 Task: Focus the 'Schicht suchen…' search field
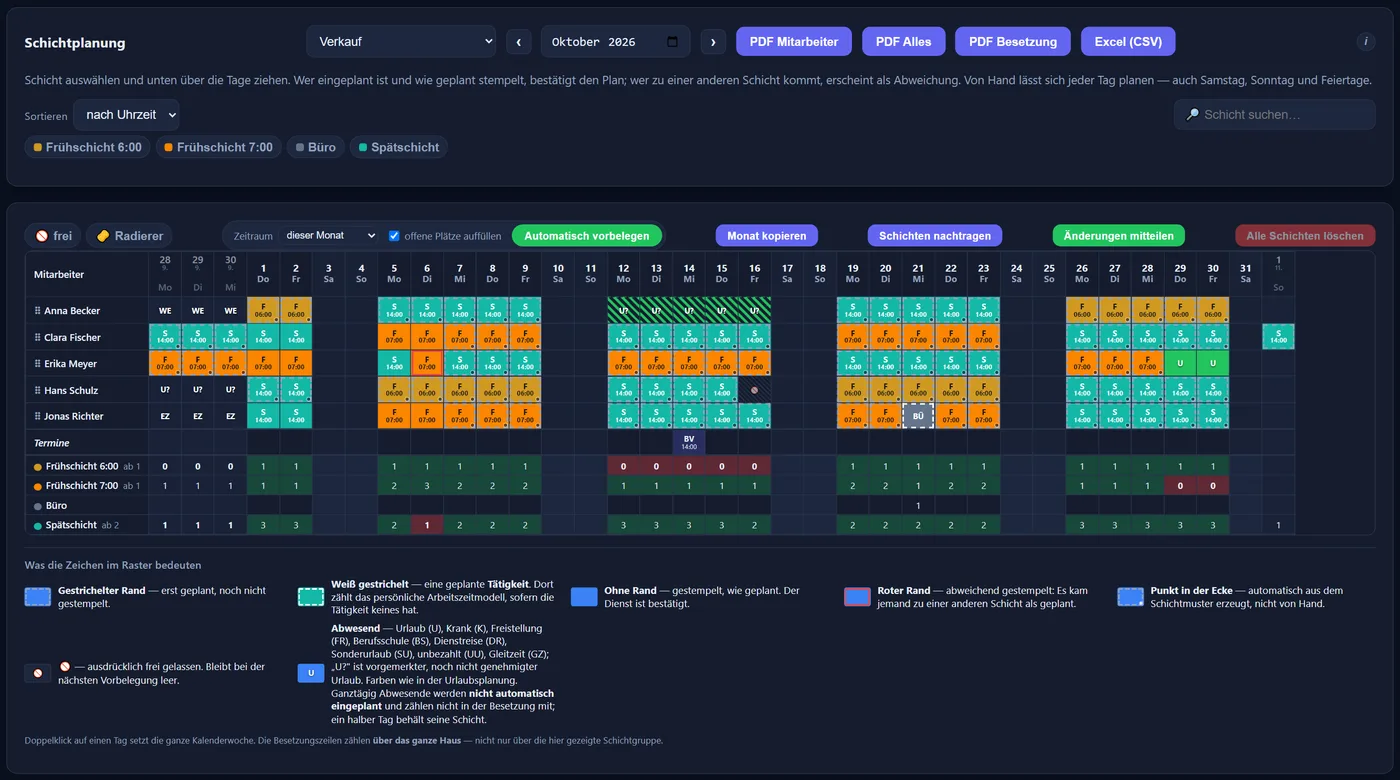(1274, 115)
